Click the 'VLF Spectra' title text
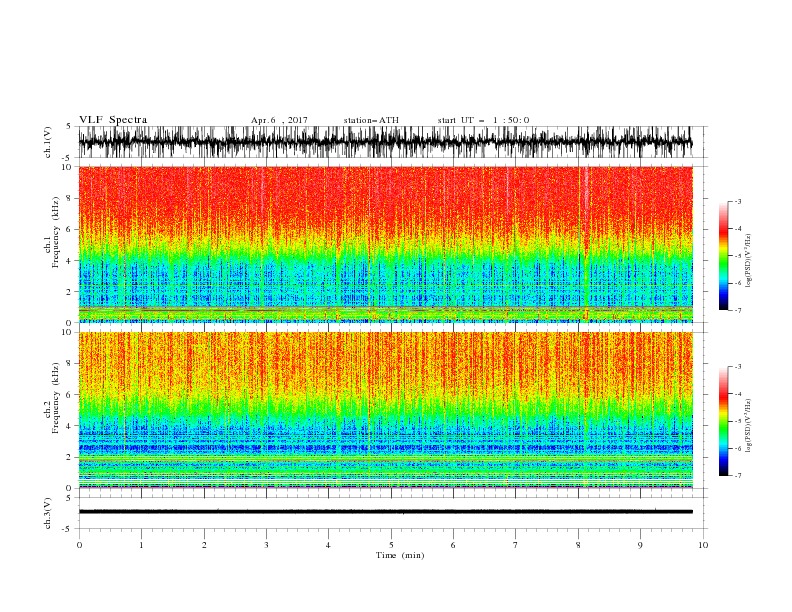Viewport: 792px width, 612px height. (113, 120)
